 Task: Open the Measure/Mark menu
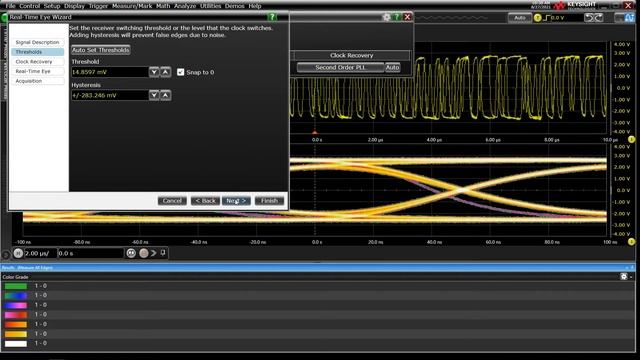tap(132, 6)
